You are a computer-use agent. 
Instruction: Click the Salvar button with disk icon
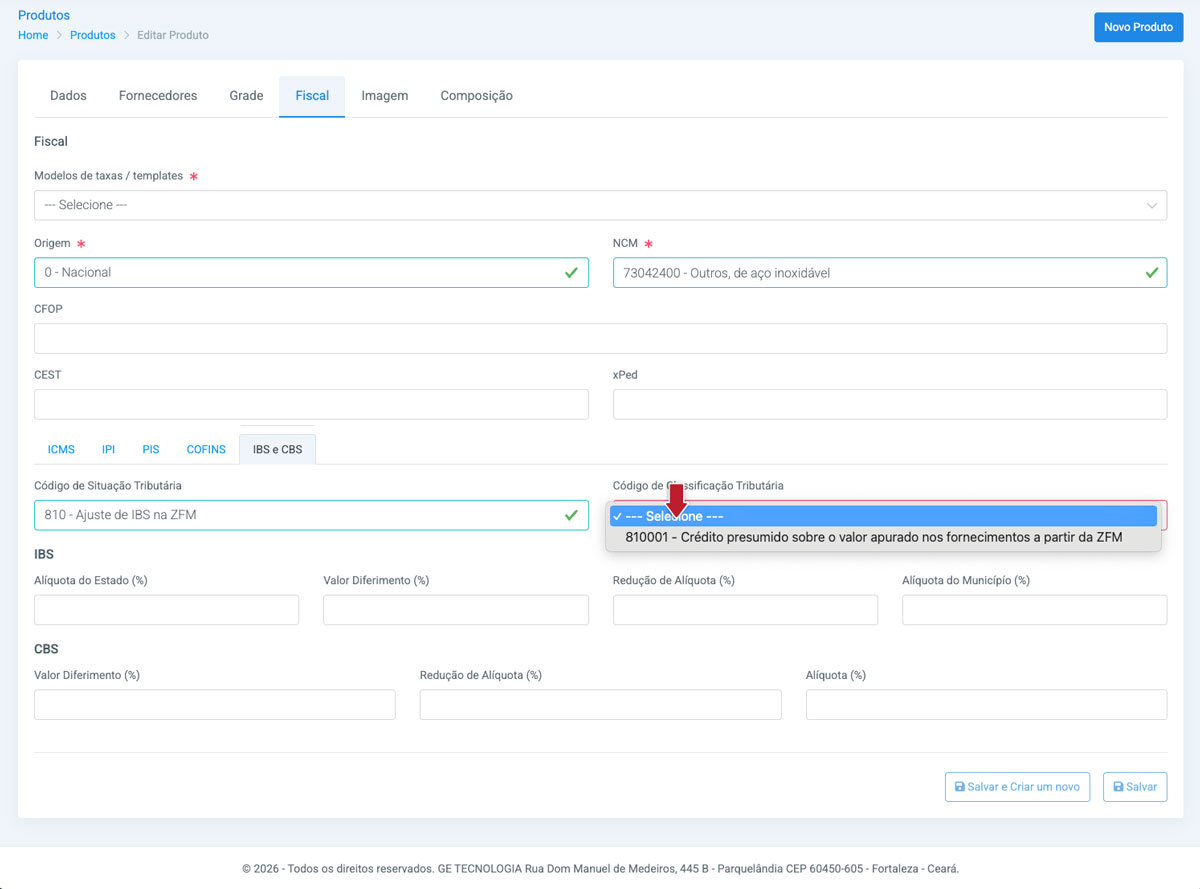point(1134,787)
